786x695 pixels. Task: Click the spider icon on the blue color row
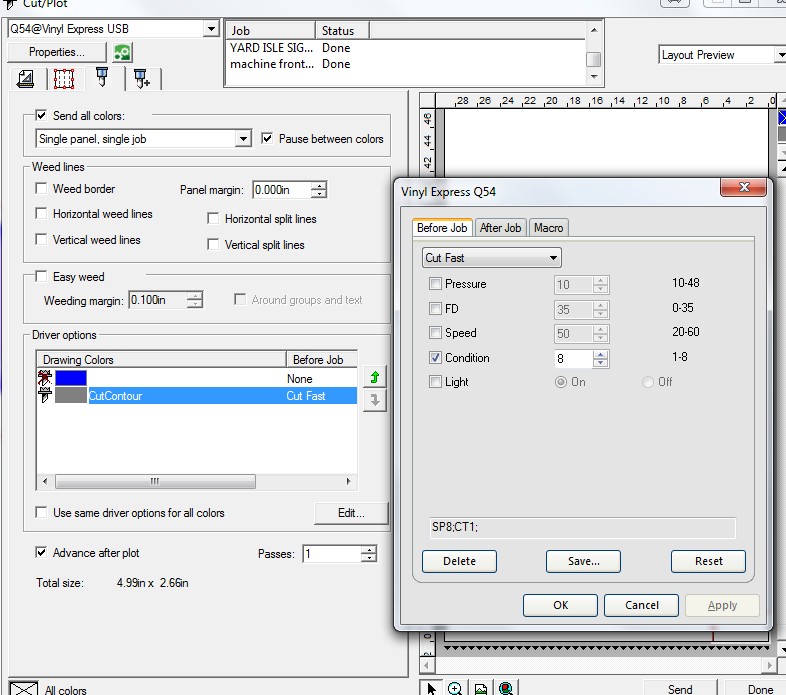click(x=45, y=378)
